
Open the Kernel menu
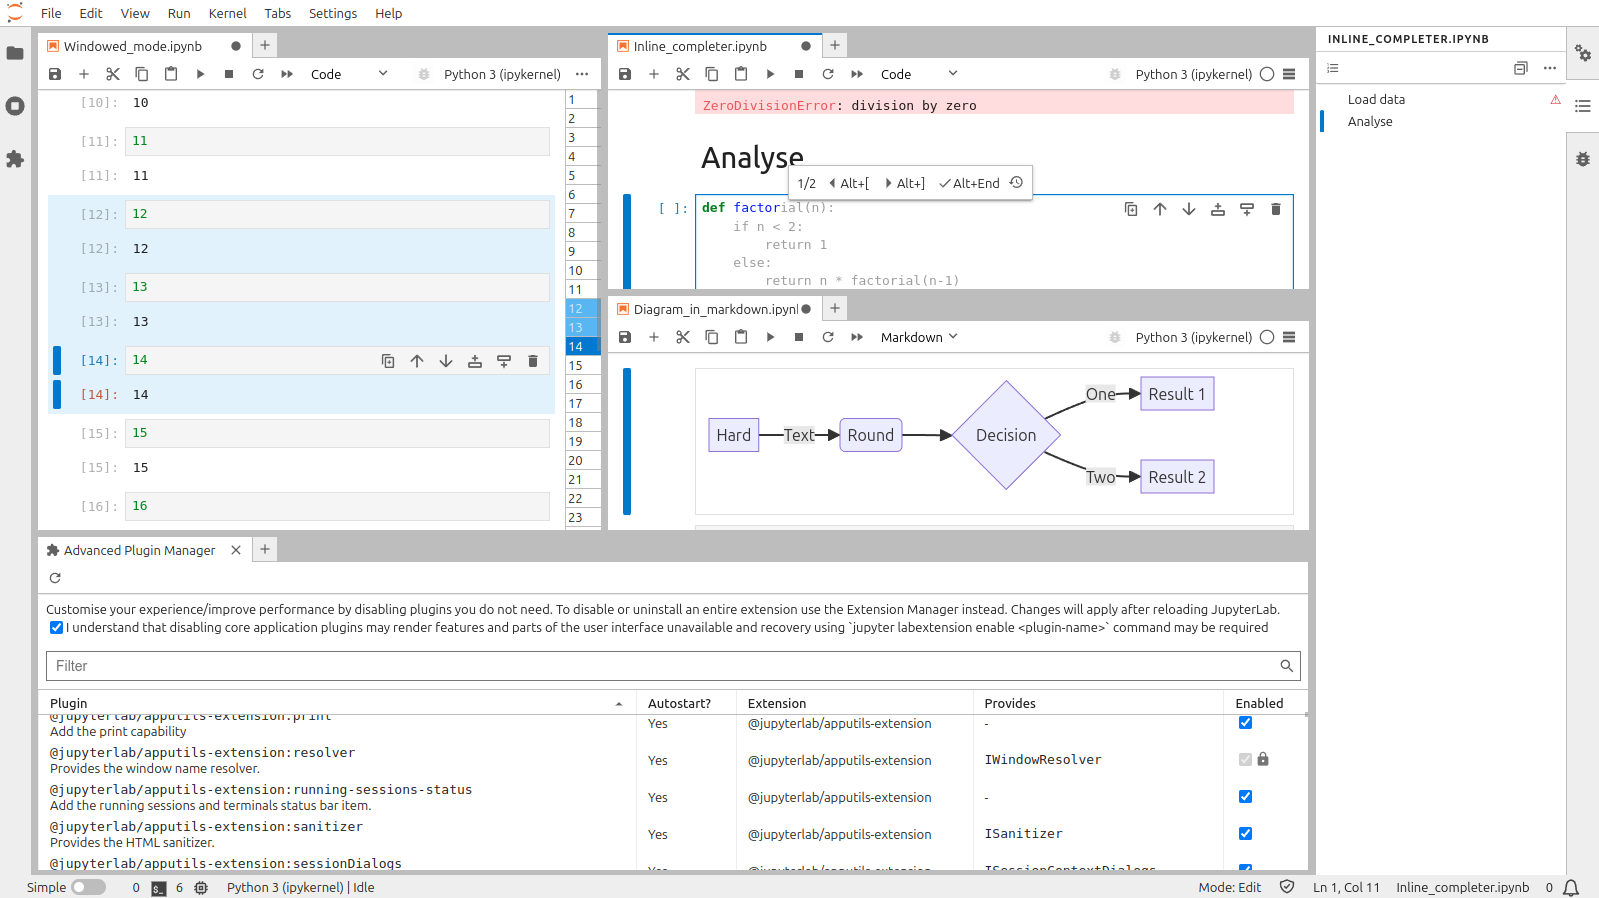227,13
